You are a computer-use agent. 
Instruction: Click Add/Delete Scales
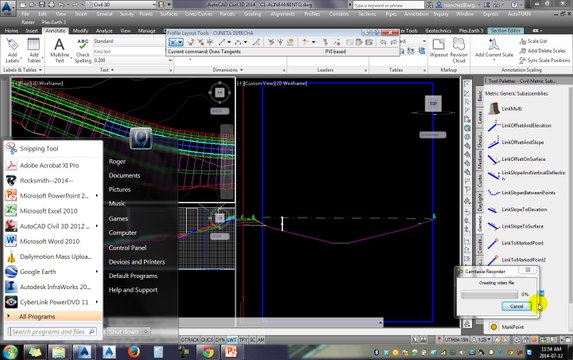pyautogui.click(x=542, y=51)
